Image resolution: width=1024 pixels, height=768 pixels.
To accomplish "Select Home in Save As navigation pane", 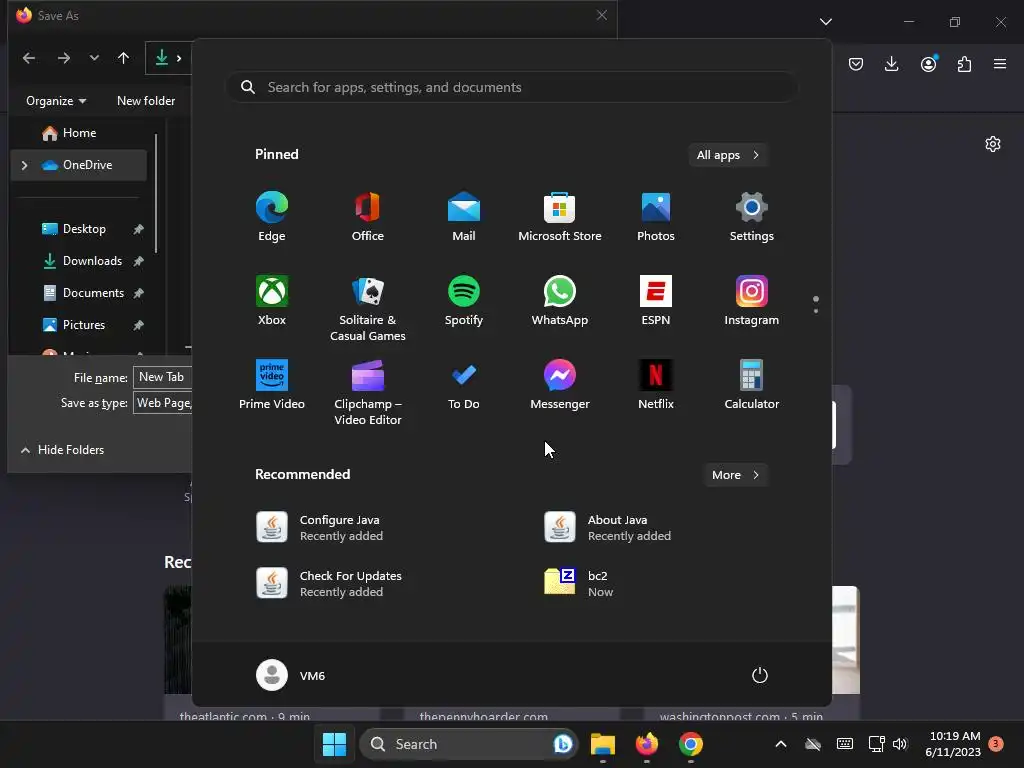I will [79, 133].
